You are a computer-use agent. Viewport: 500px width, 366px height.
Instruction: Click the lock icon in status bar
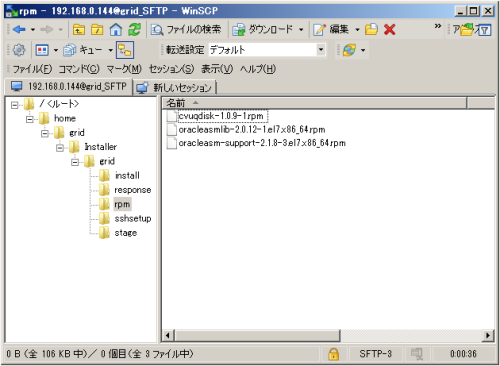tap(333, 354)
